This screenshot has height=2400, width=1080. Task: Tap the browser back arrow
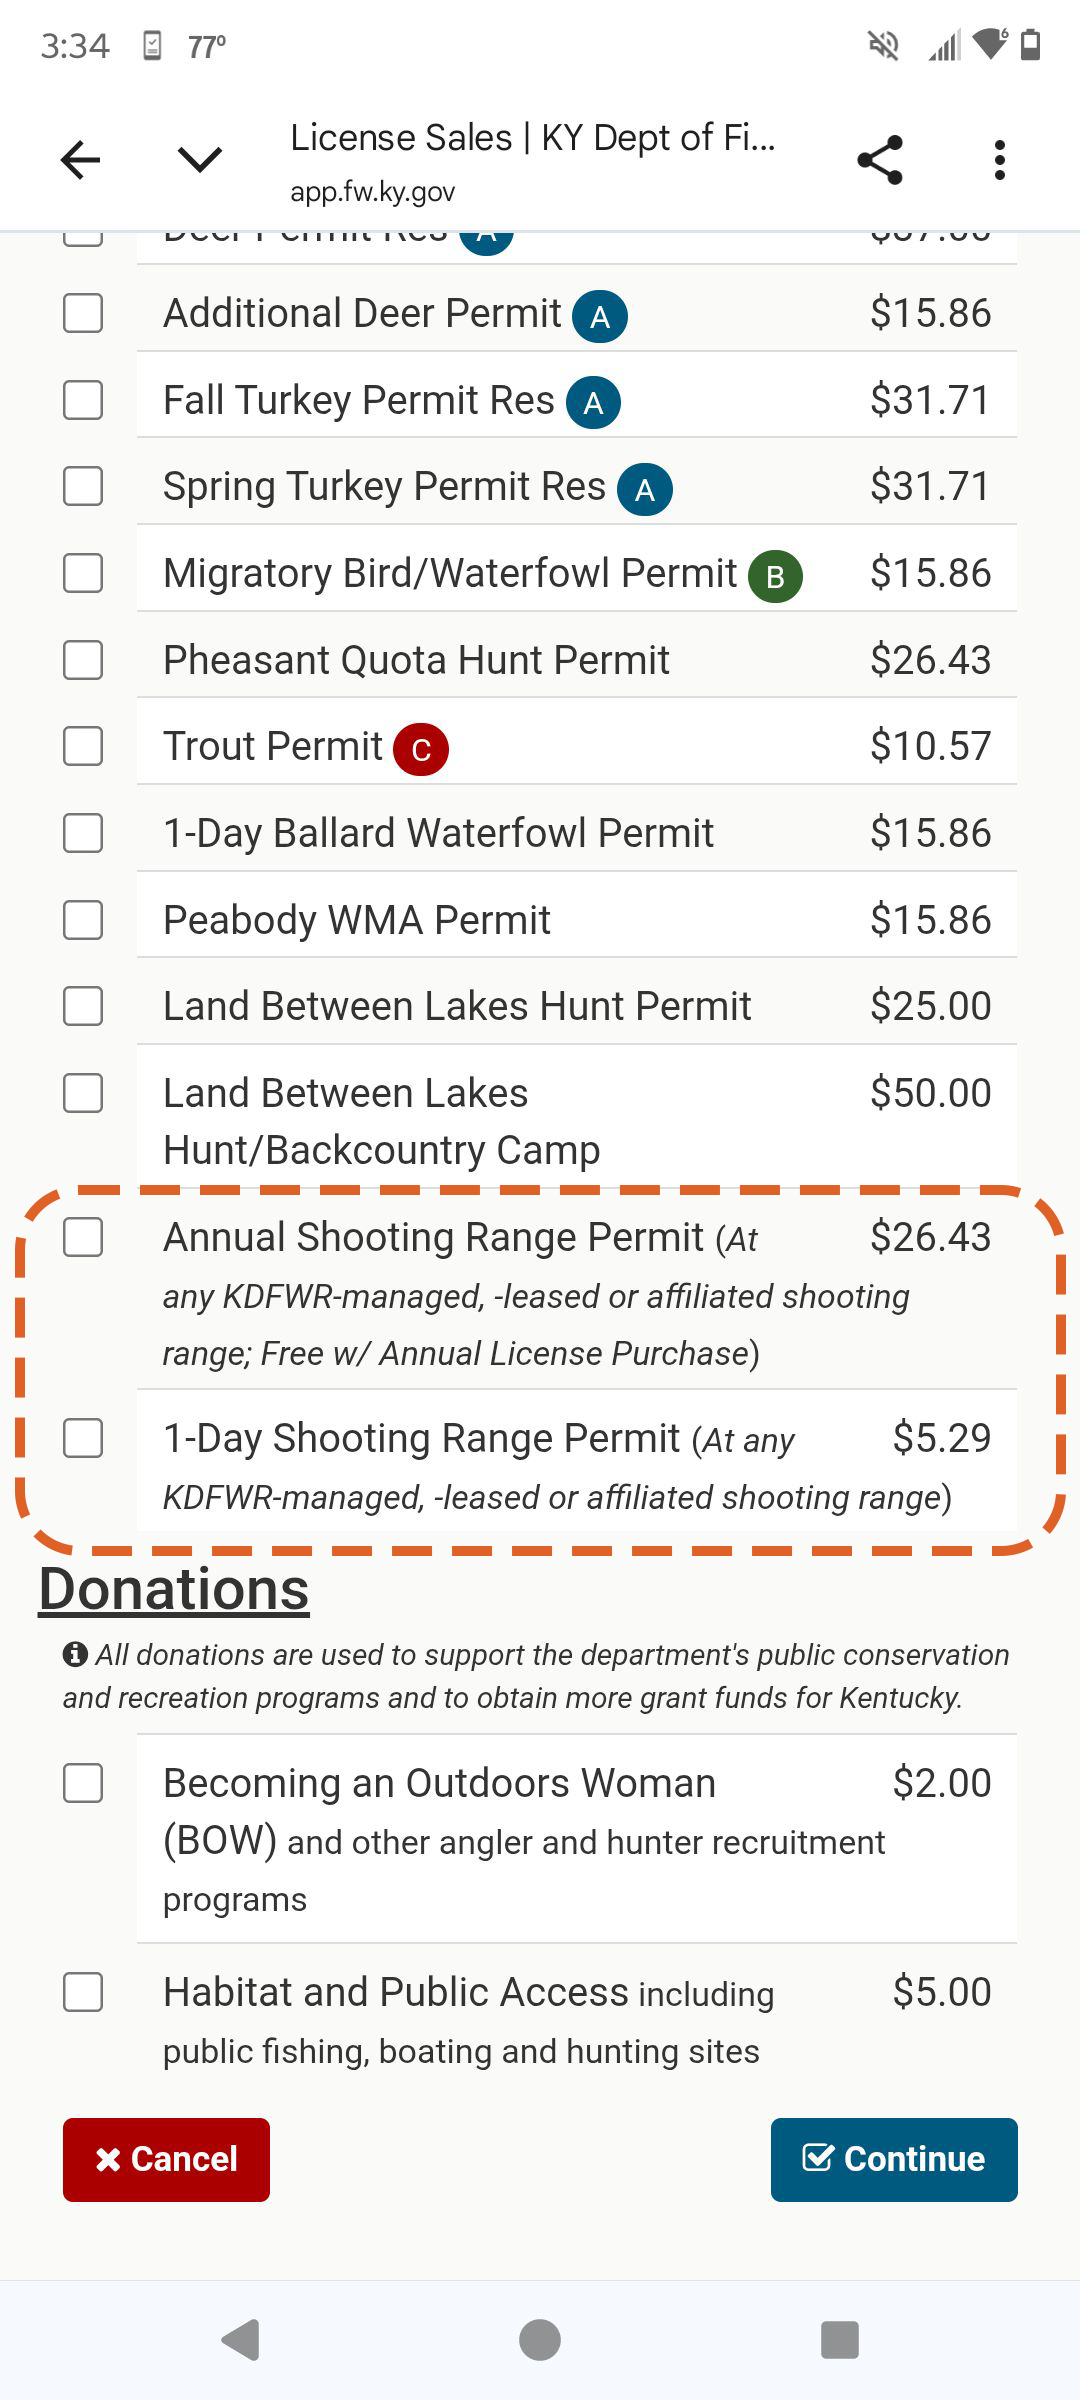click(79, 159)
